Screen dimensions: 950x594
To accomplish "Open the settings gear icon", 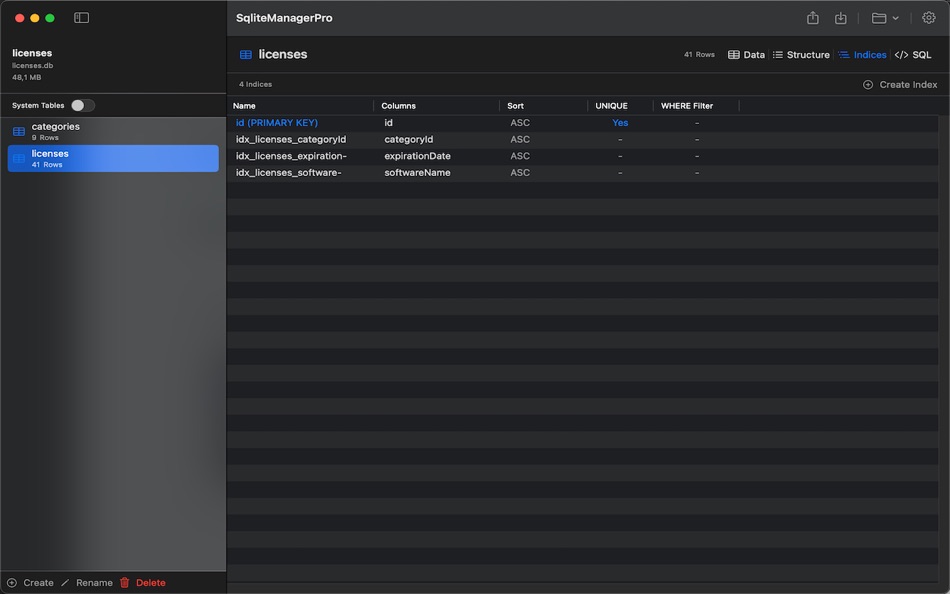I will coord(929,16).
